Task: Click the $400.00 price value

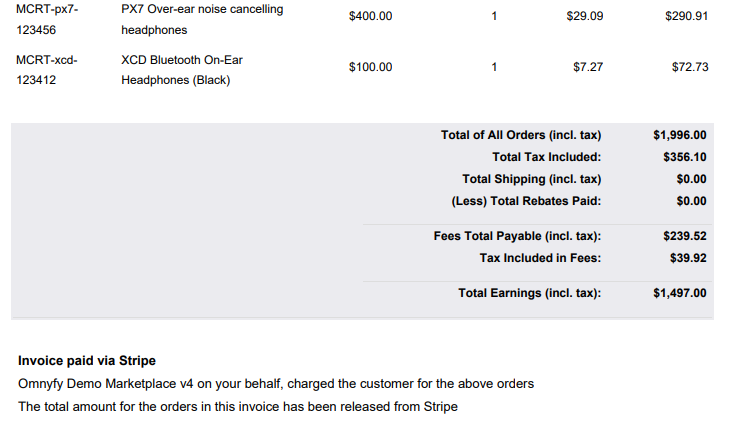Action: click(x=370, y=16)
